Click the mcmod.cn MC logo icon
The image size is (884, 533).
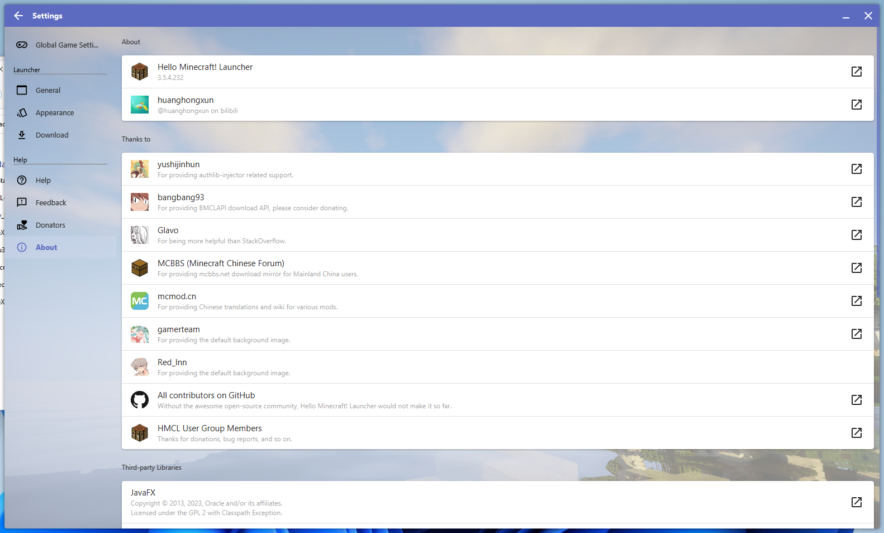(x=140, y=301)
